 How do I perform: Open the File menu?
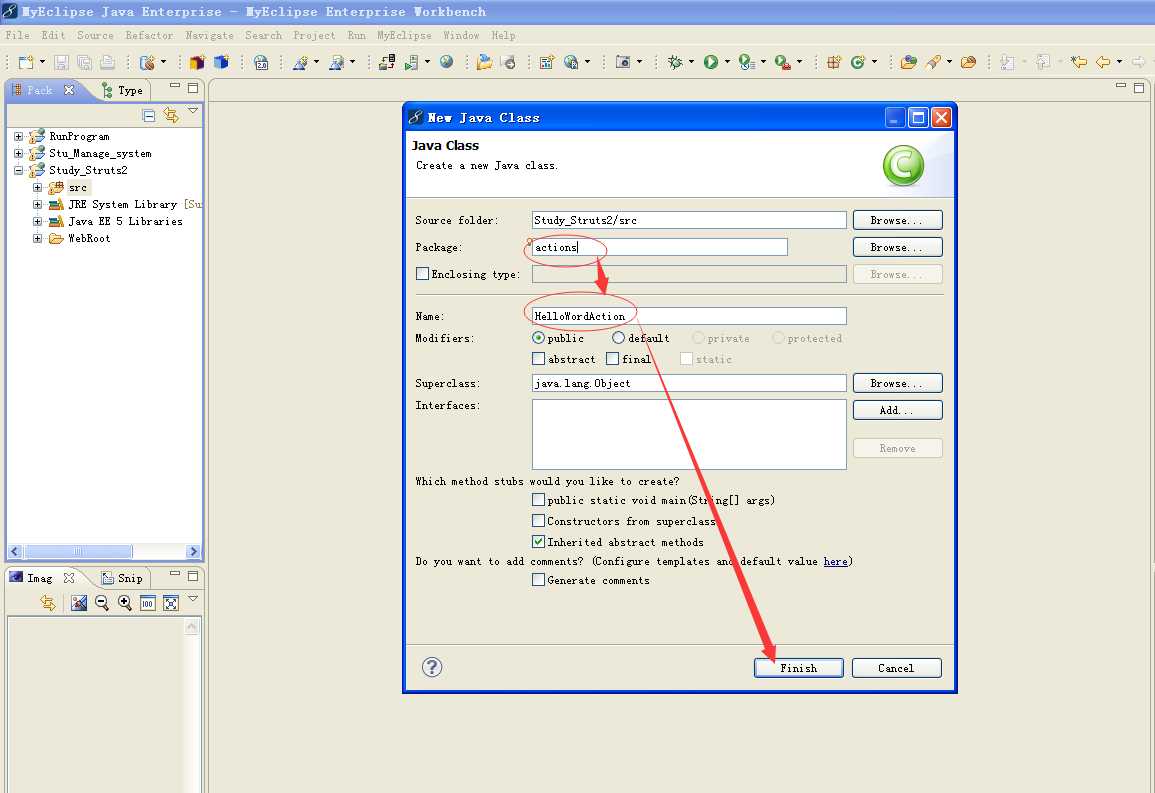point(17,35)
